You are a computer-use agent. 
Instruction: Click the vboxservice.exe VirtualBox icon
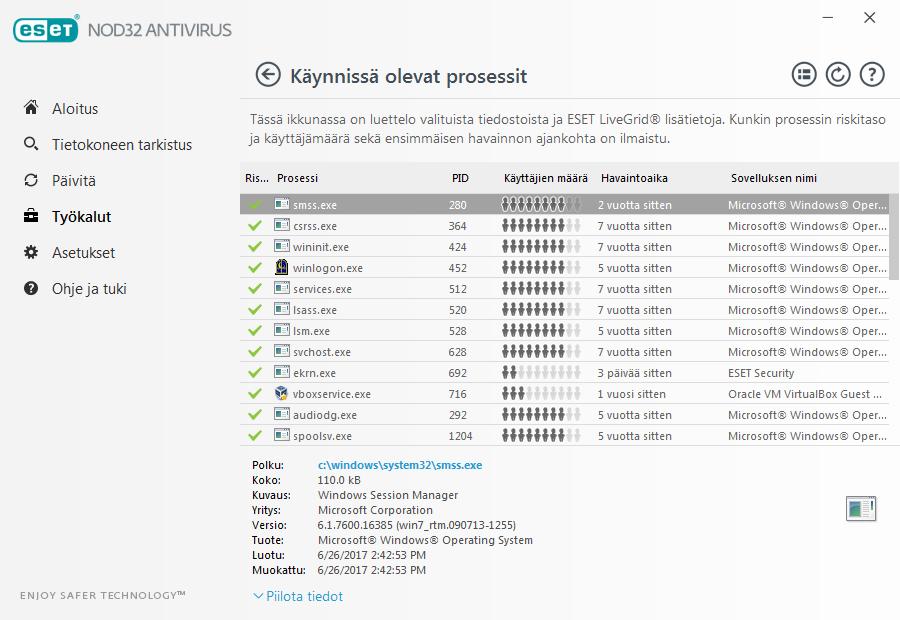pos(281,393)
